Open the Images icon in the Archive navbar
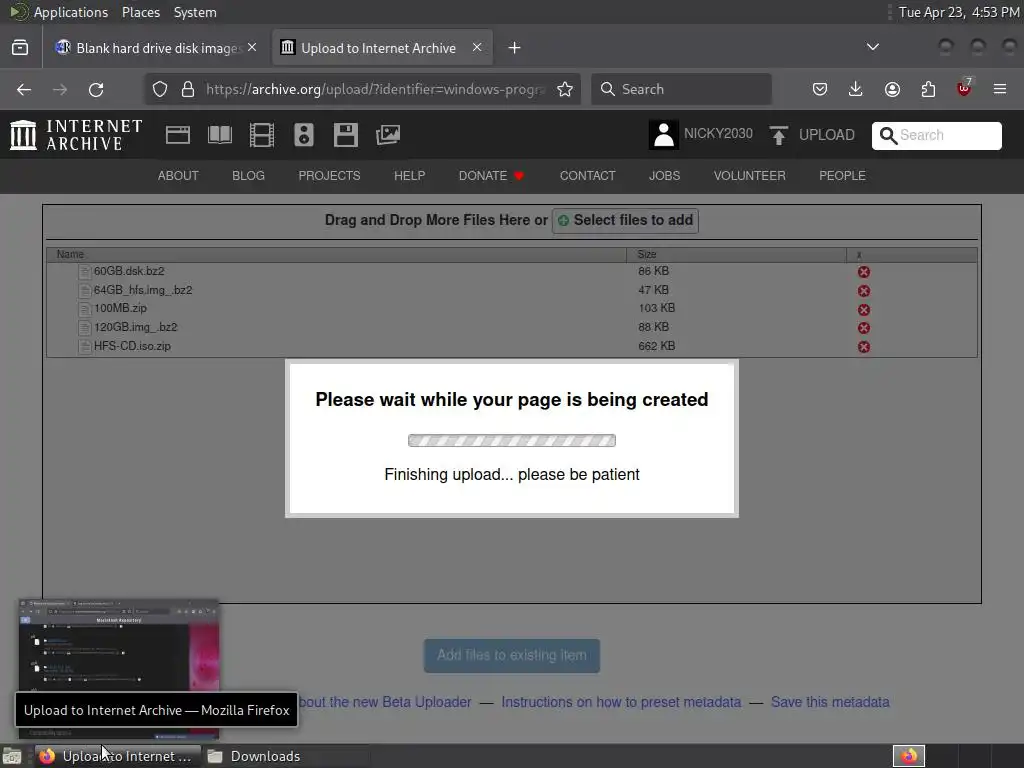Viewport: 1024px width, 768px height. (x=388, y=135)
